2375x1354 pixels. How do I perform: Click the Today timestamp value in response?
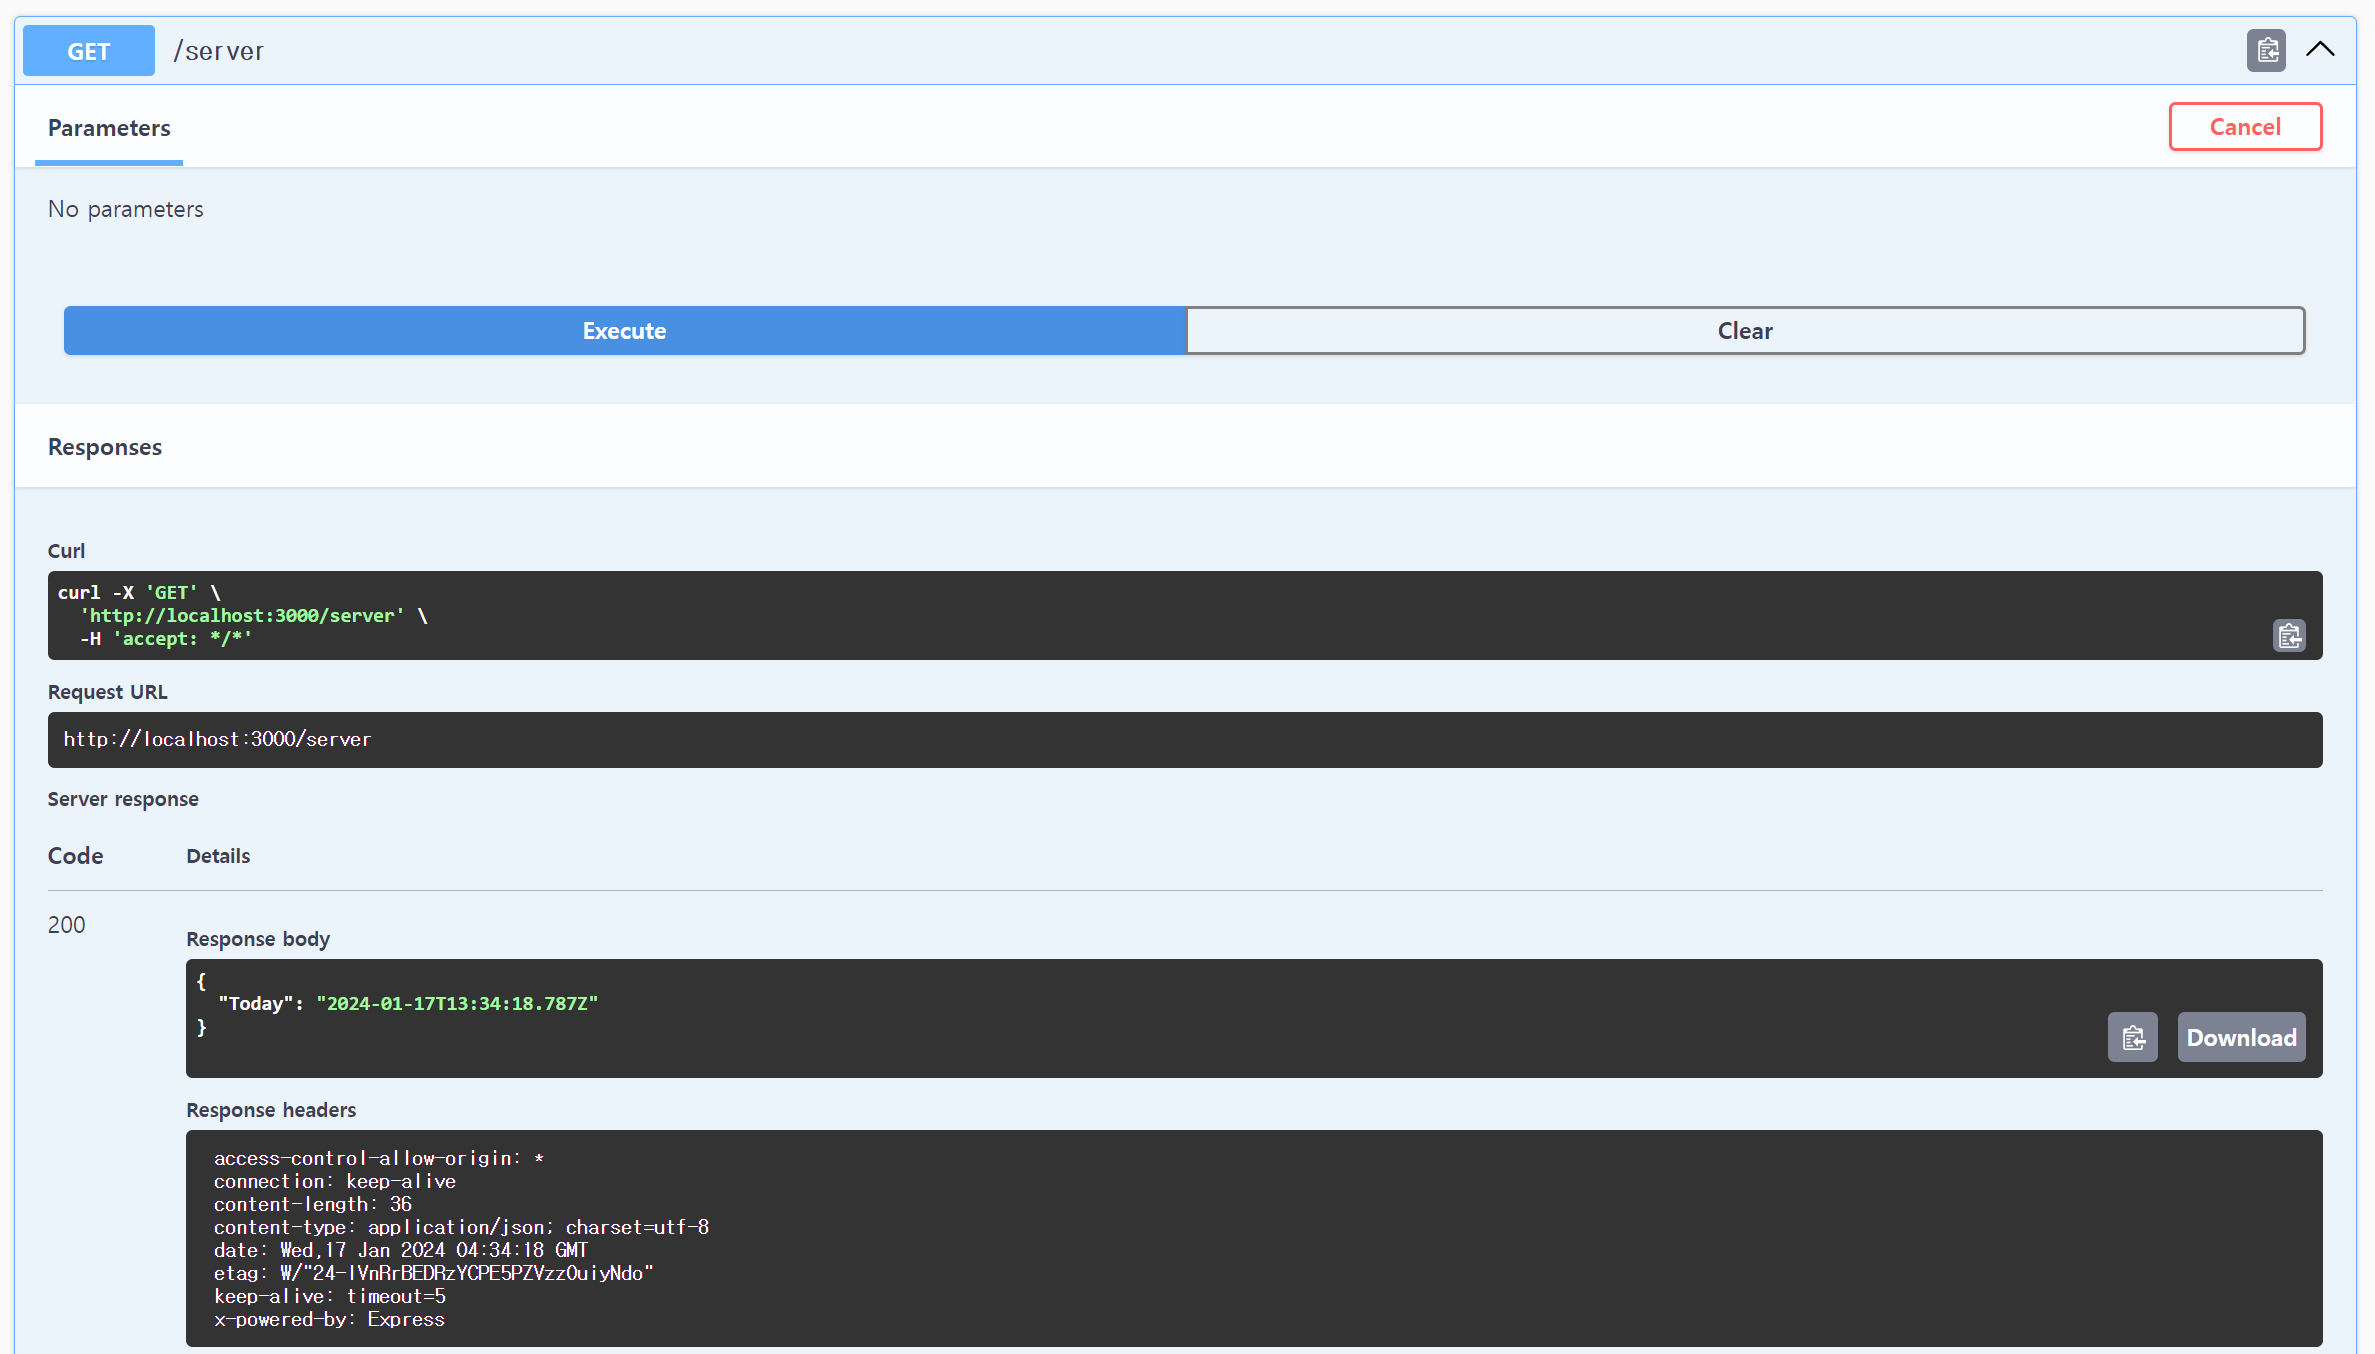tap(457, 1004)
